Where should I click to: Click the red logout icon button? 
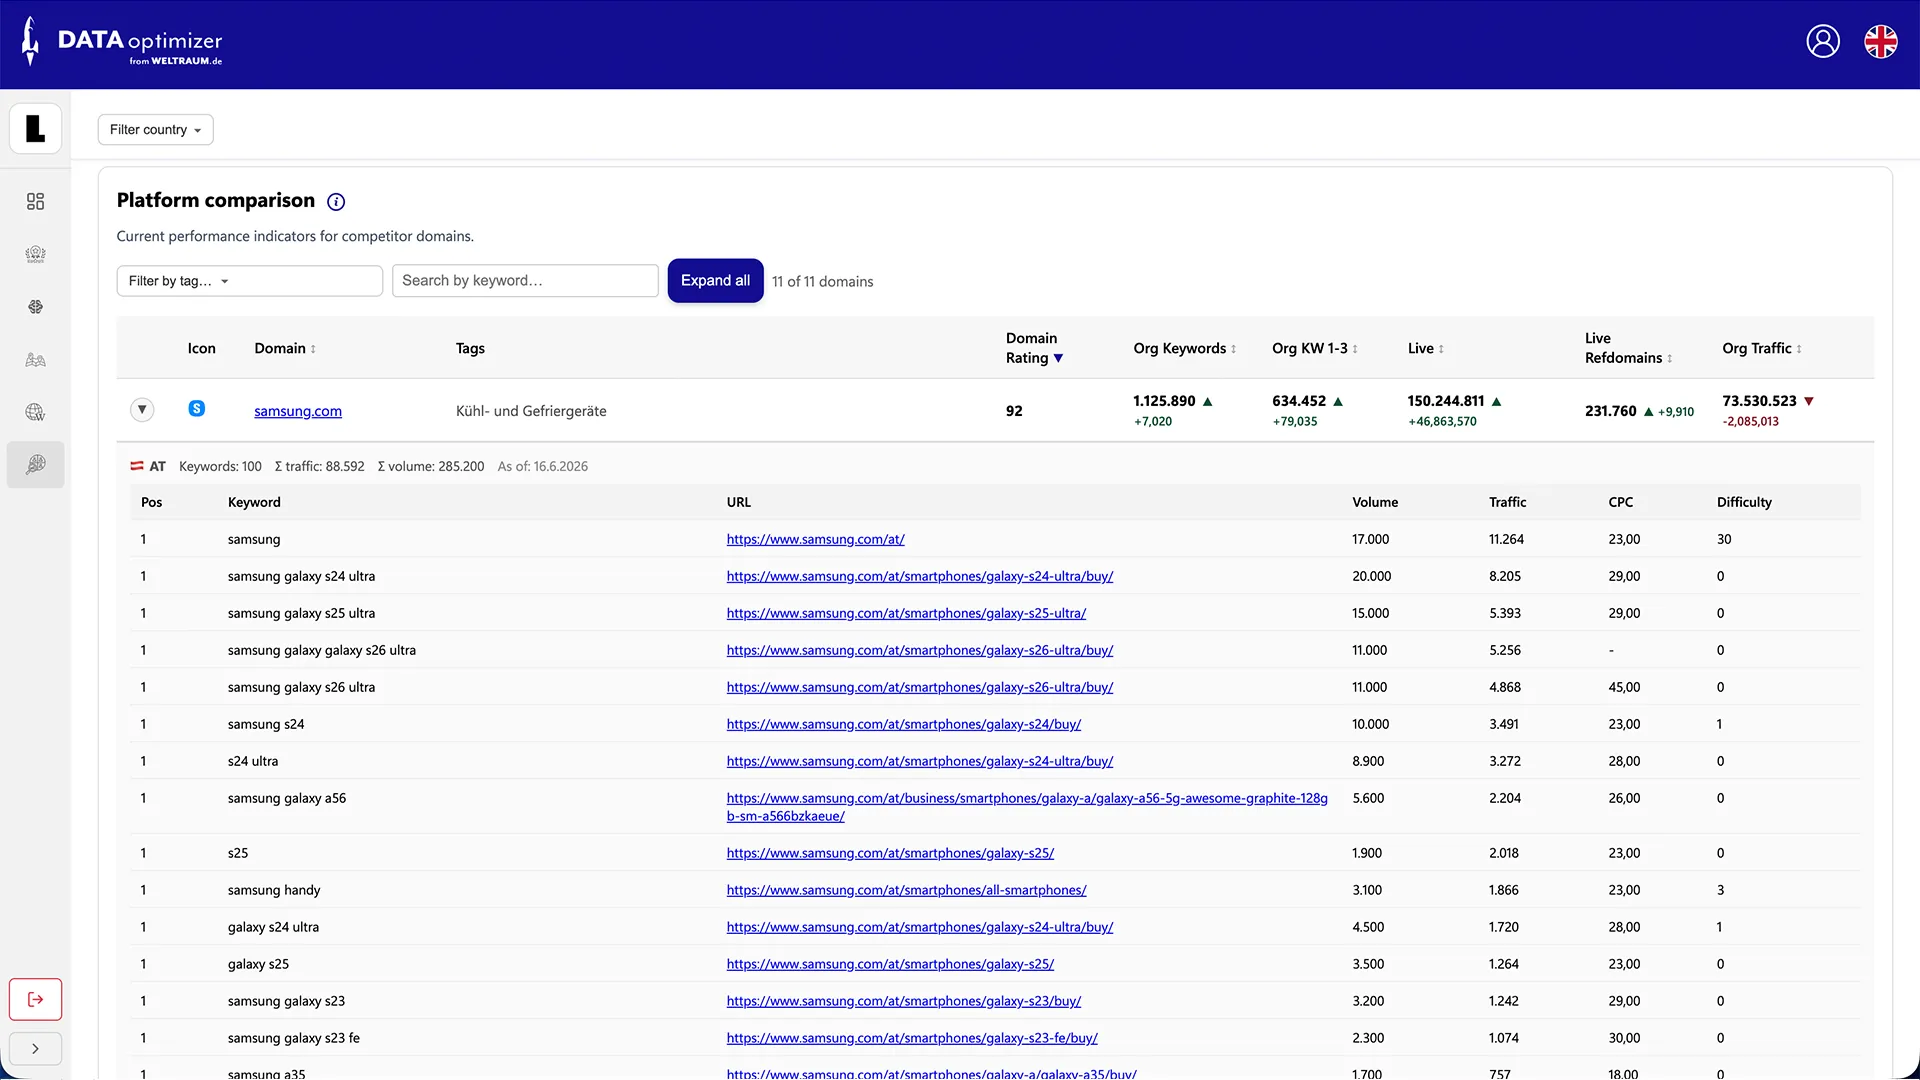click(x=36, y=999)
